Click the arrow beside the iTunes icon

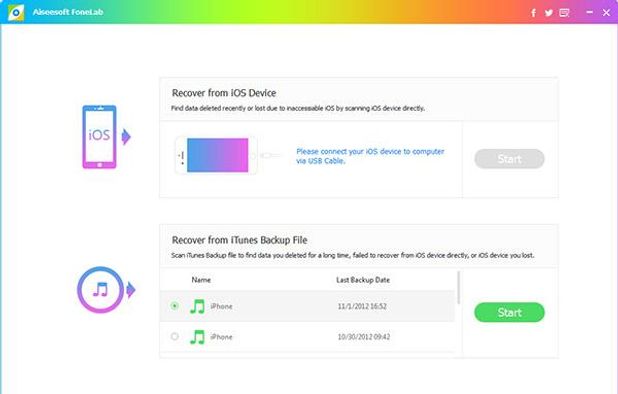[131, 290]
